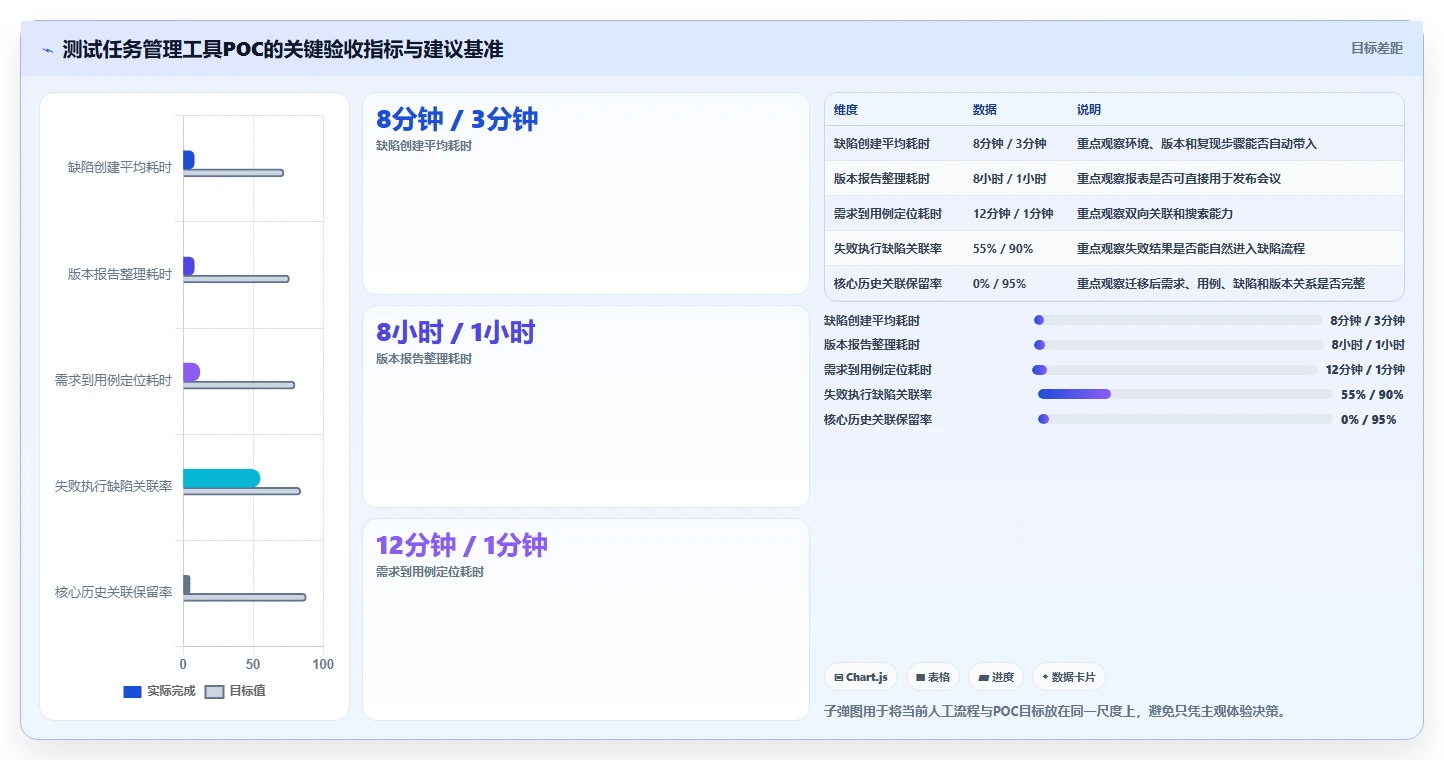
Task: Click the 12分钟 / 1分钟 progress value text
Action: 1365,370
